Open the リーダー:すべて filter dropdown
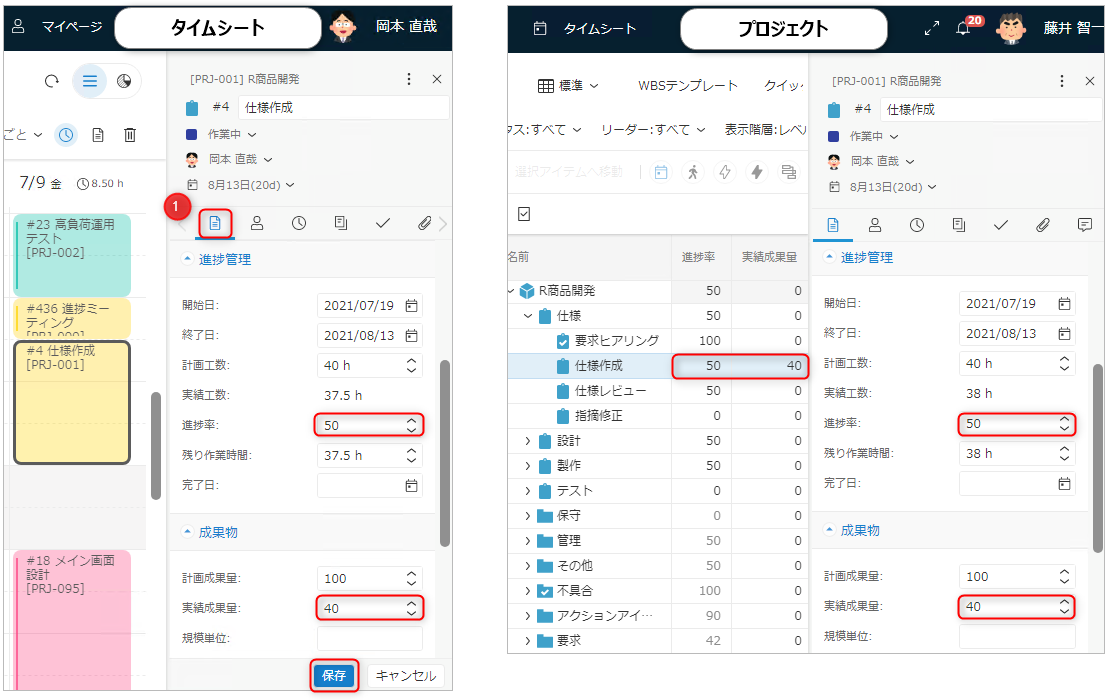The width and height of the screenshot is (1109, 700). tap(653, 129)
